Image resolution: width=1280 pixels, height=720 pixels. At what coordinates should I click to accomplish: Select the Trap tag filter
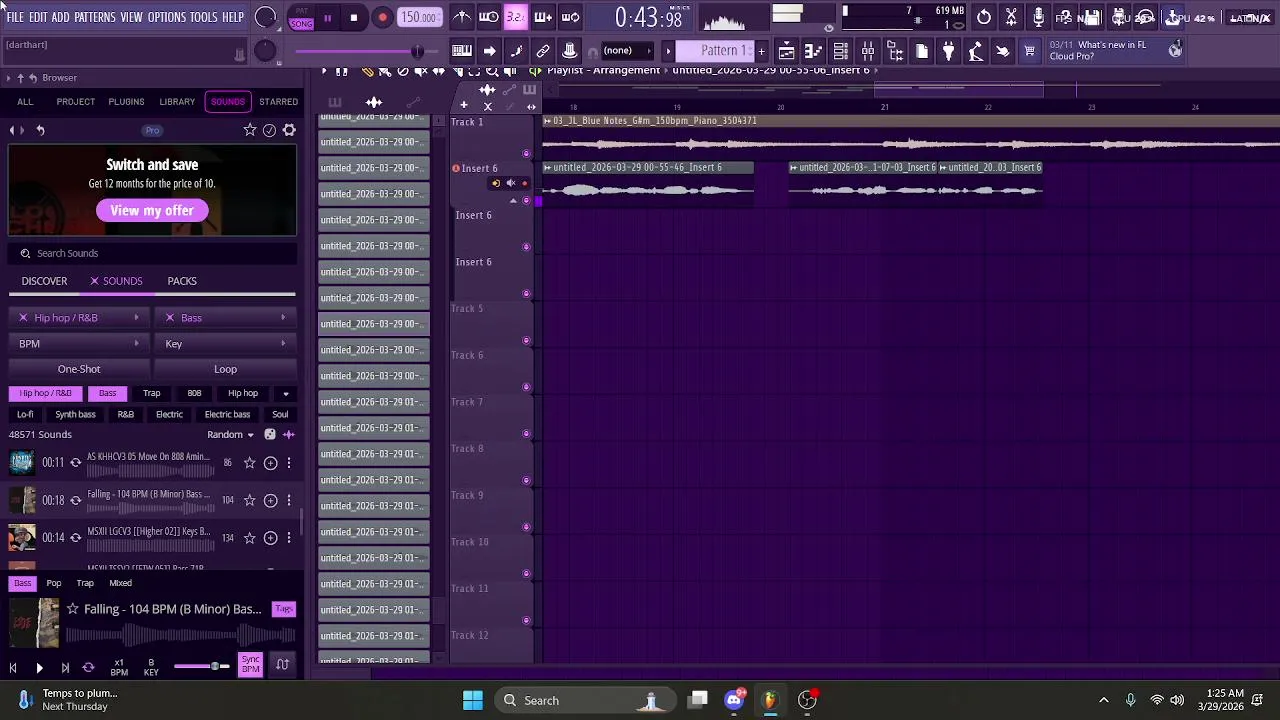point(151,394)
